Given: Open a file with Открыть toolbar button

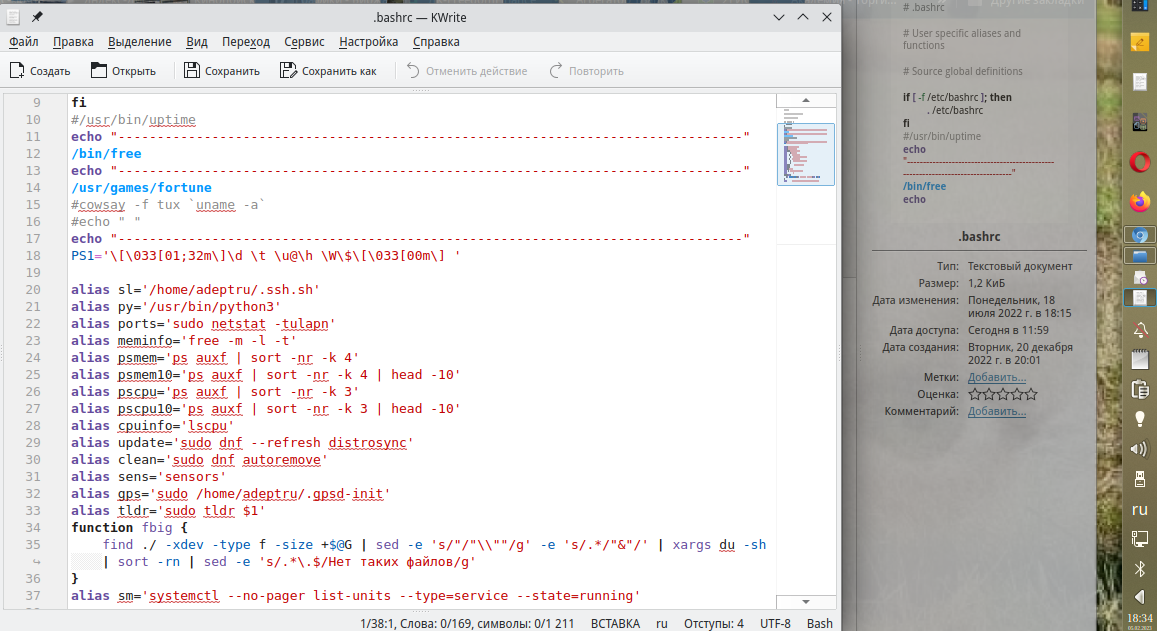Looking at the screenshot, I should 123,71.
